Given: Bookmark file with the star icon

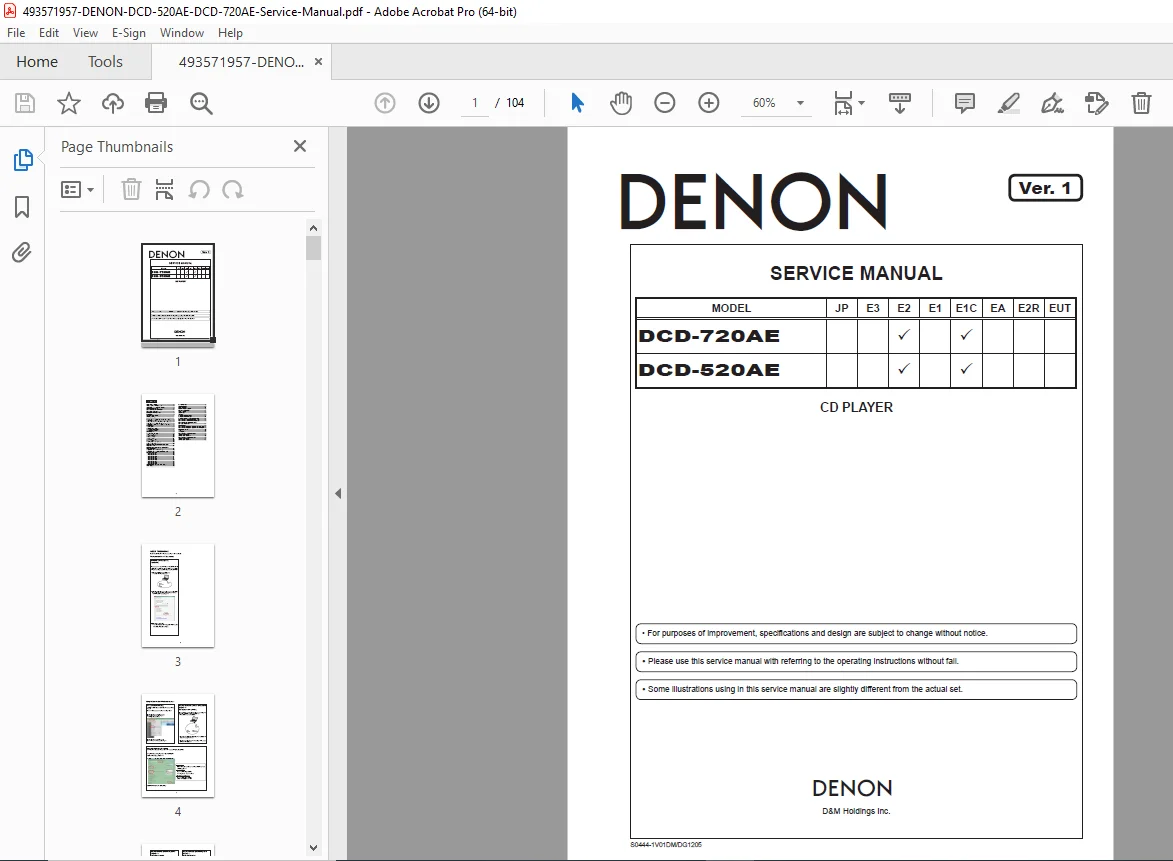Looking at the screenshot, I should [x=69, y=103].
